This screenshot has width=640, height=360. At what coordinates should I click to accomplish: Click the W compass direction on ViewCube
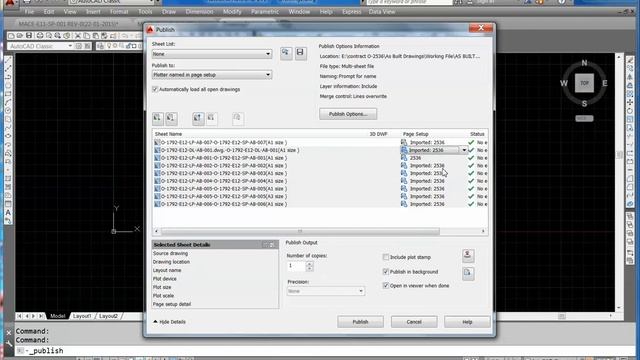tap(564, 83)
